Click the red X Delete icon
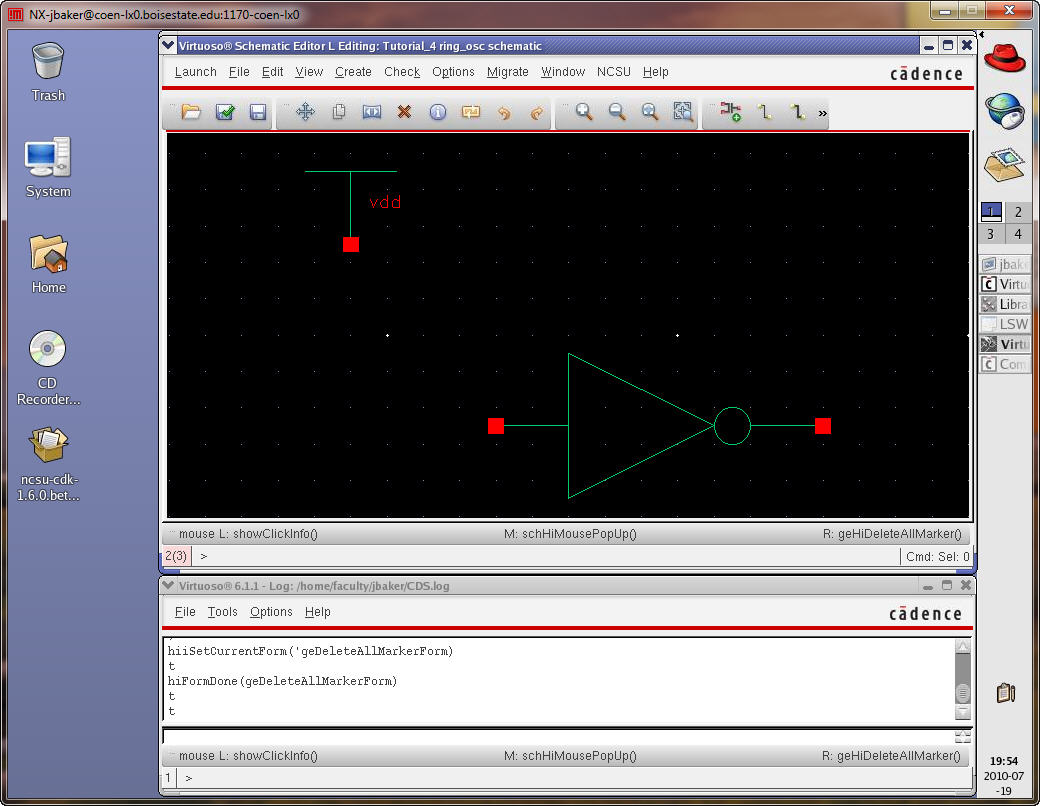The height and width of the screenshot is (806, 1040). point(404,113)
